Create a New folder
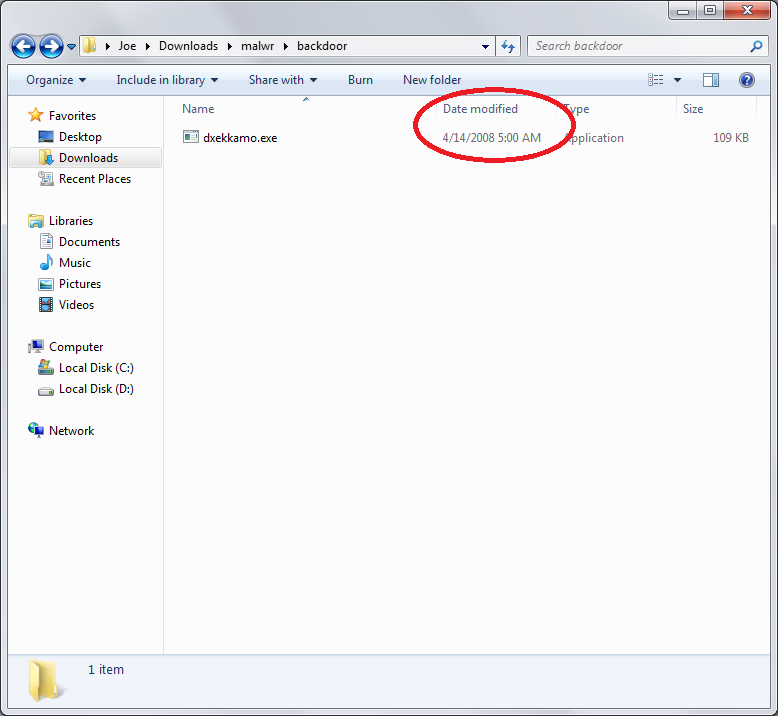Screen dimensions: 778x716 [432, 80]
